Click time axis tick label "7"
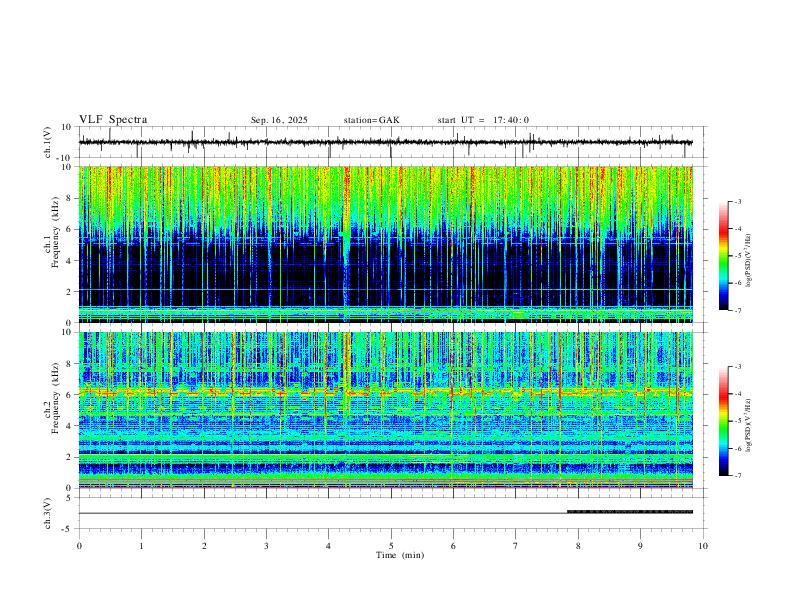 pyautogui.click(x=516, y=546)
